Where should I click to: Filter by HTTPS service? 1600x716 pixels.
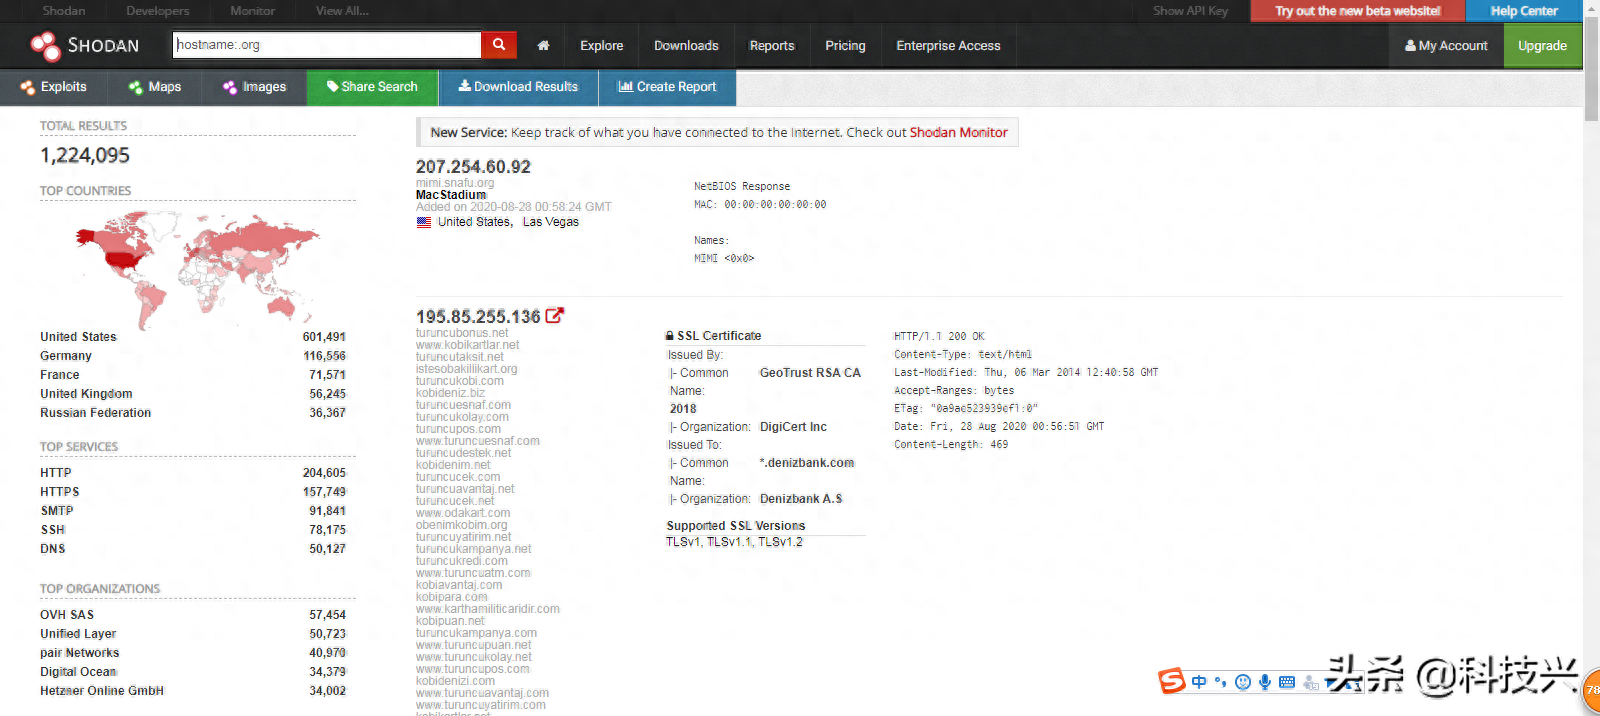tap(60, 492)
